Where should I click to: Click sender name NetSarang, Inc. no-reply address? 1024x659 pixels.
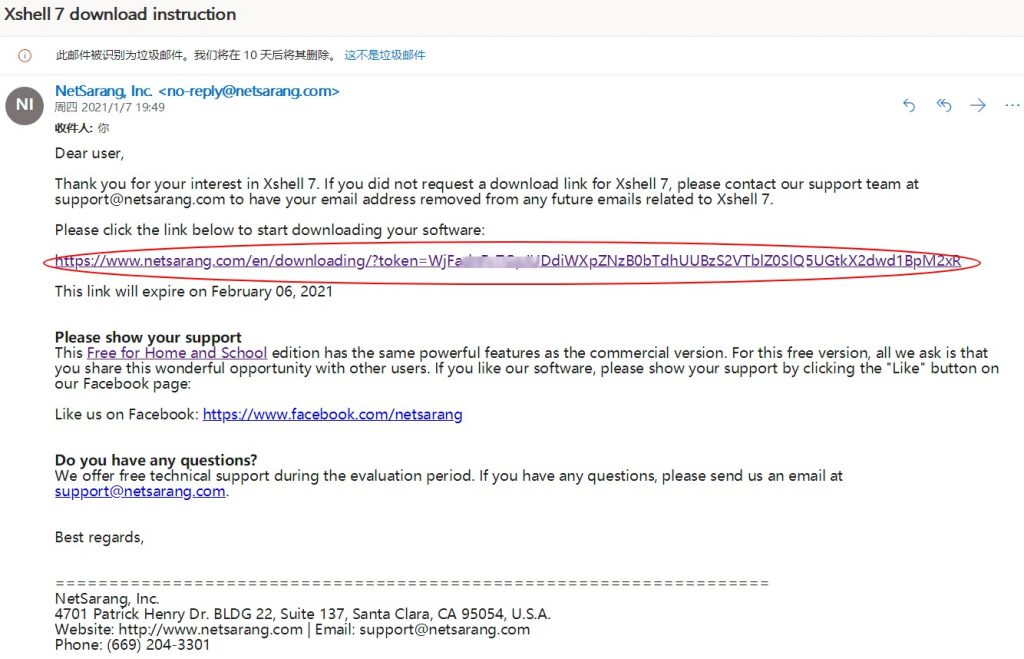click(x=197, y=91)
